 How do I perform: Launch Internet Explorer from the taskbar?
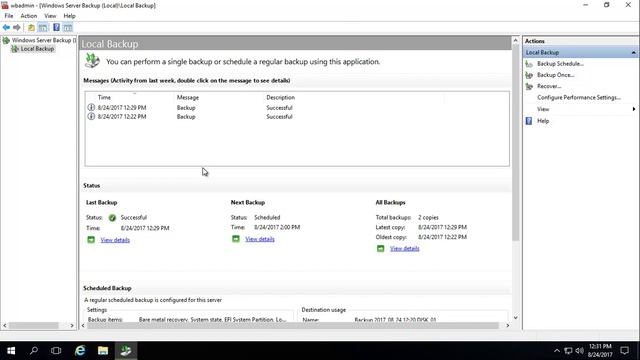80,351
